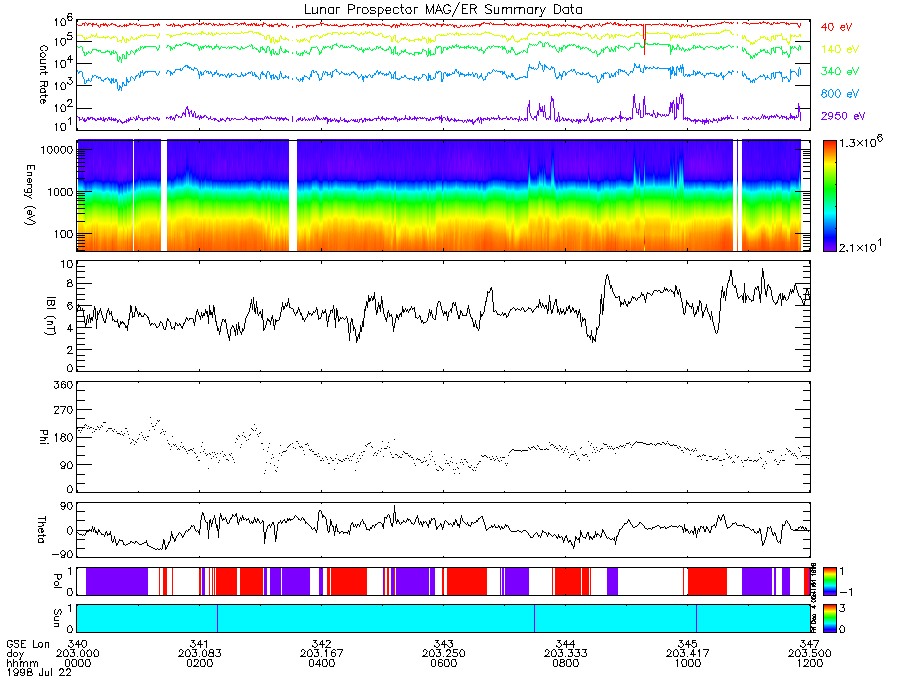Click the day-of-year value '203.500'

click(810, 654)
